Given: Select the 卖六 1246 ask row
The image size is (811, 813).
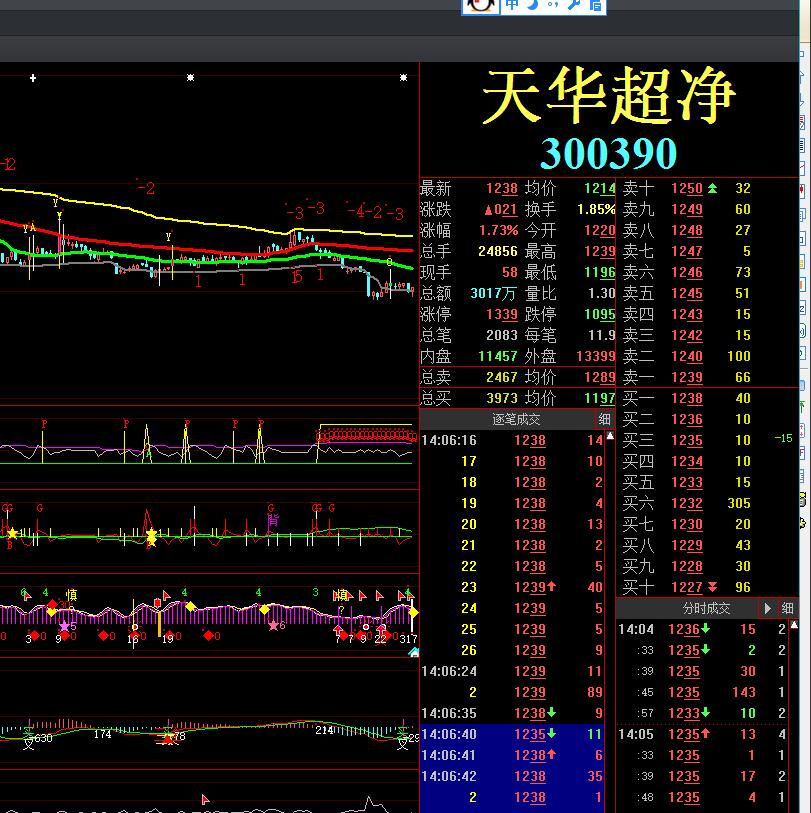Looking at the screenshot, I should point(707,272).
